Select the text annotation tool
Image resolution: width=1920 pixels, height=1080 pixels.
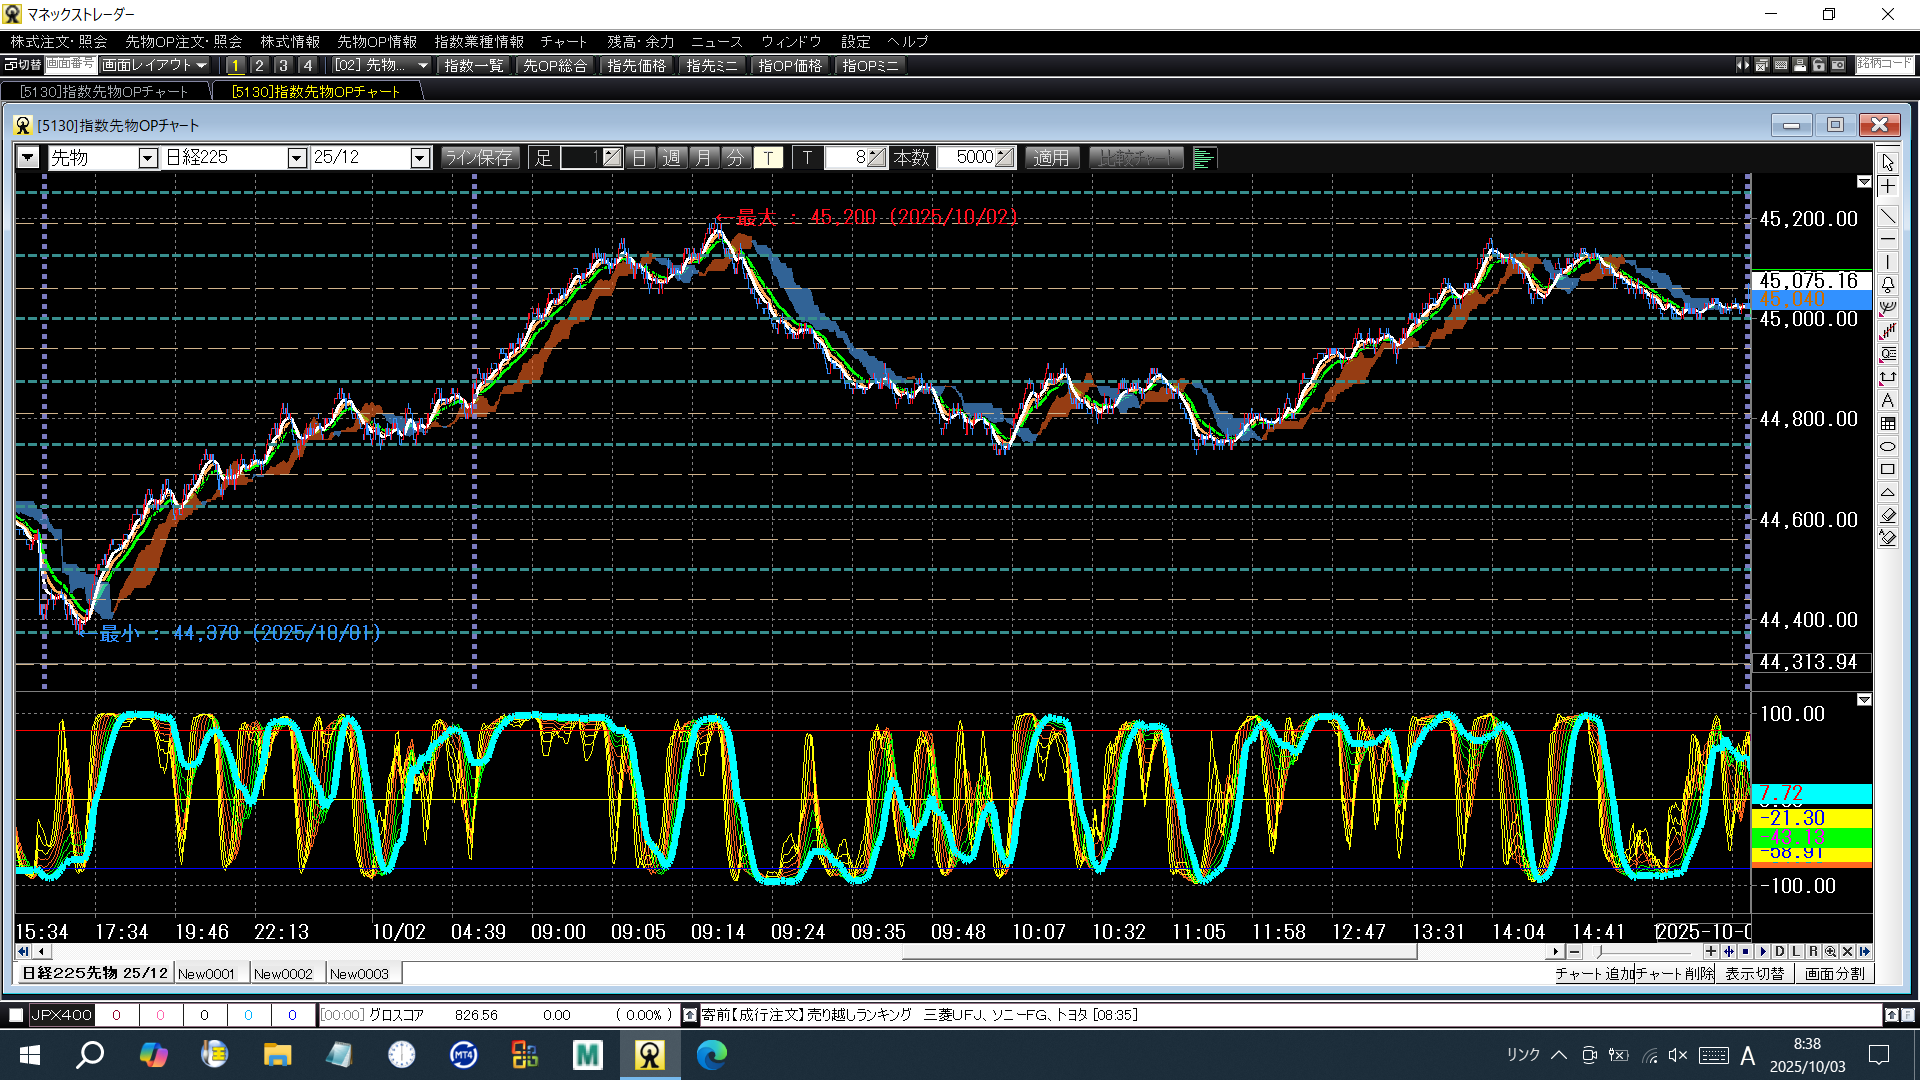pos(1888,400)
